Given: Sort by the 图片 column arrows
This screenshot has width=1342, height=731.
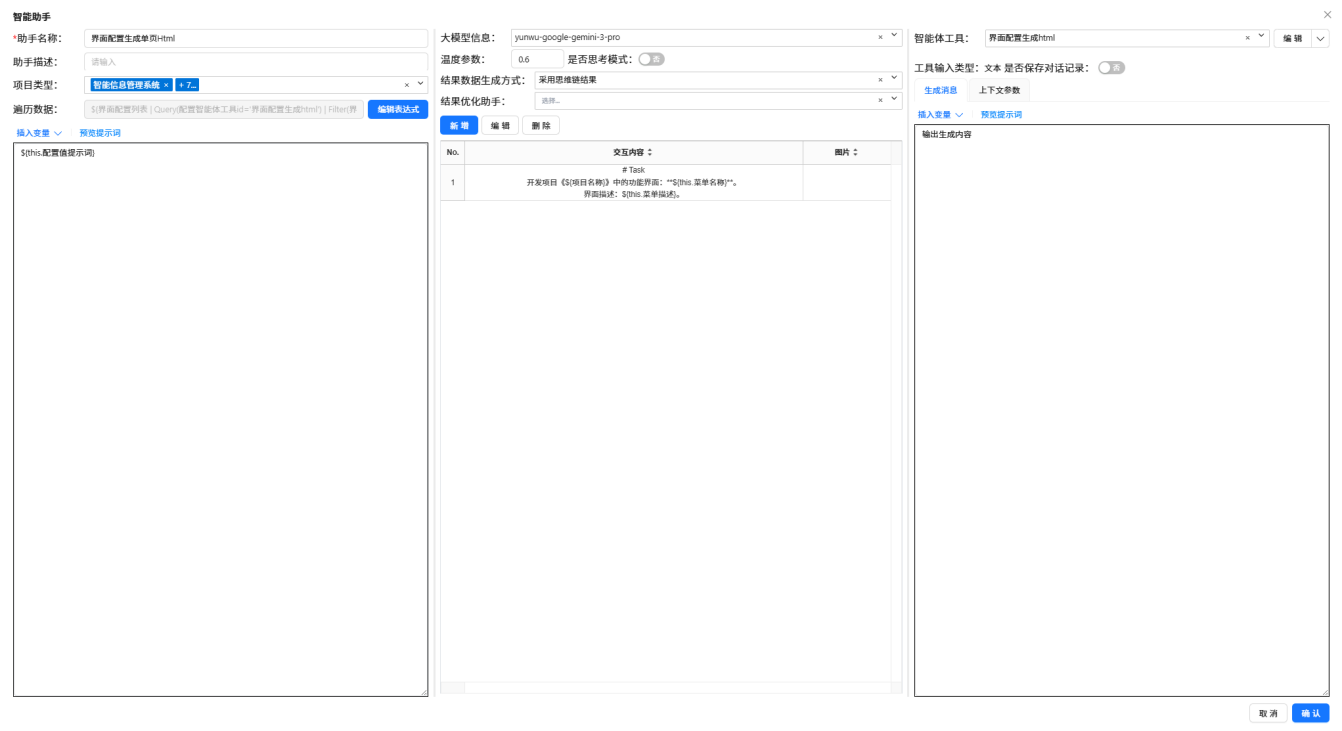Looking at the screenshot, I should (x=855, y=152).
